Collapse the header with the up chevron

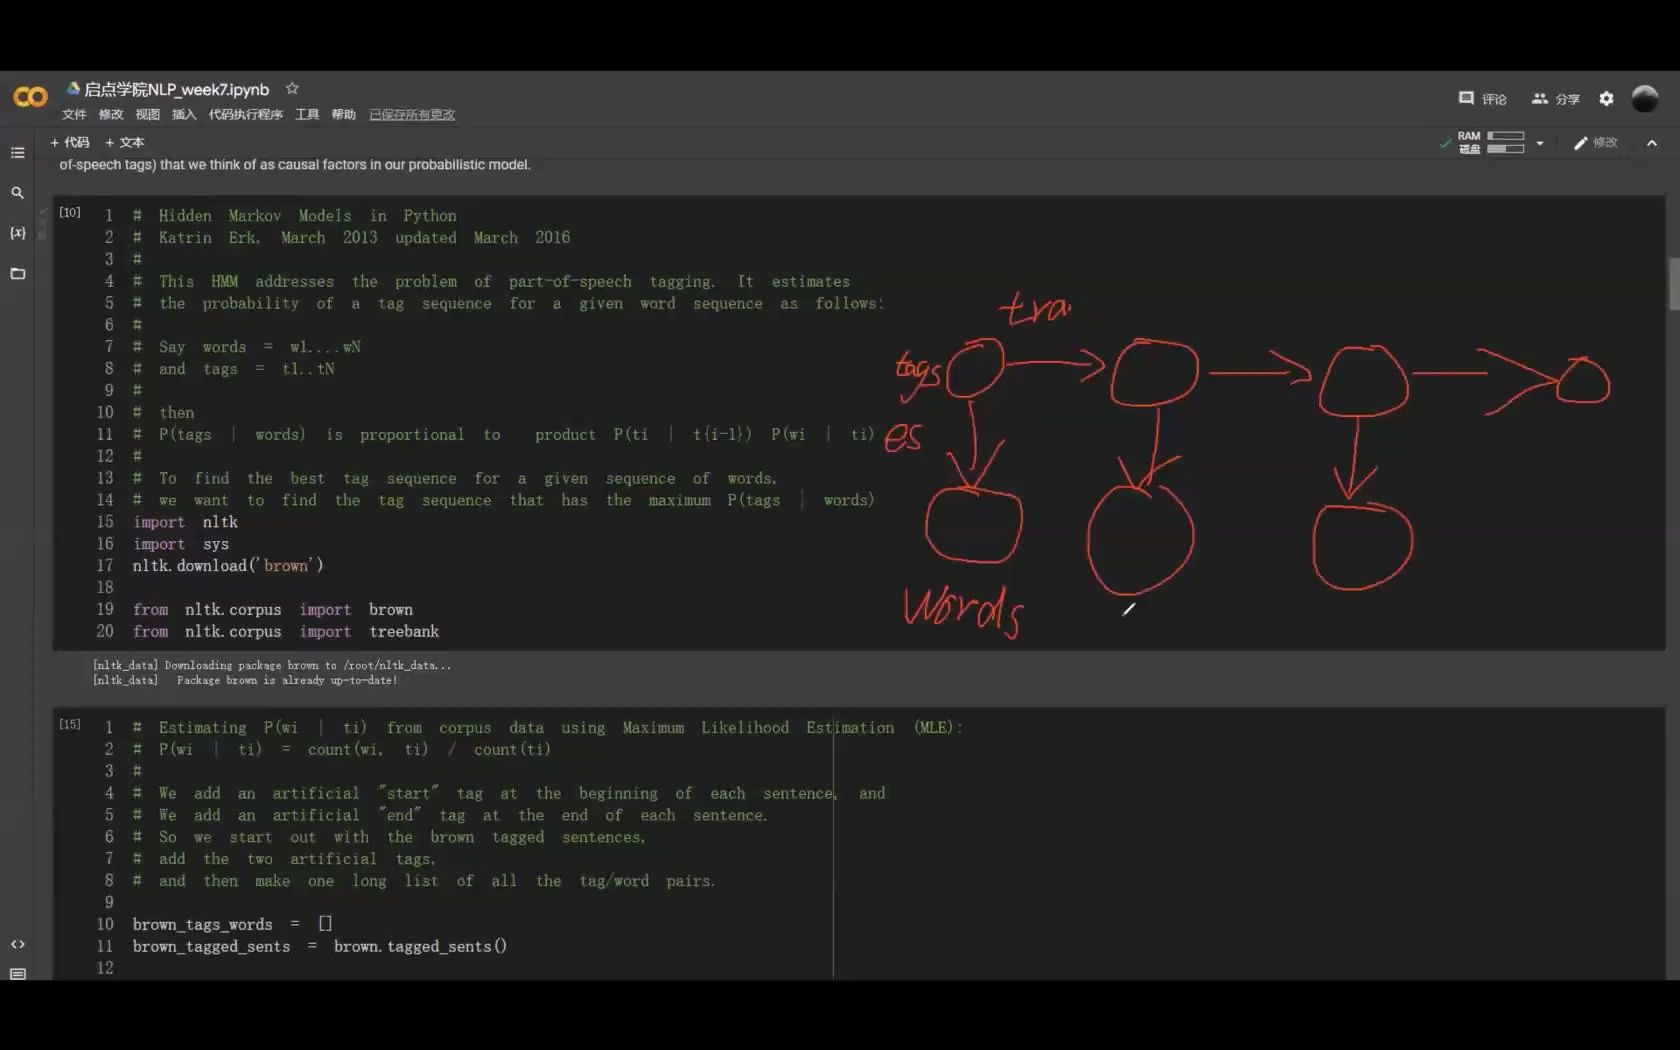[x=1652, y=143]
